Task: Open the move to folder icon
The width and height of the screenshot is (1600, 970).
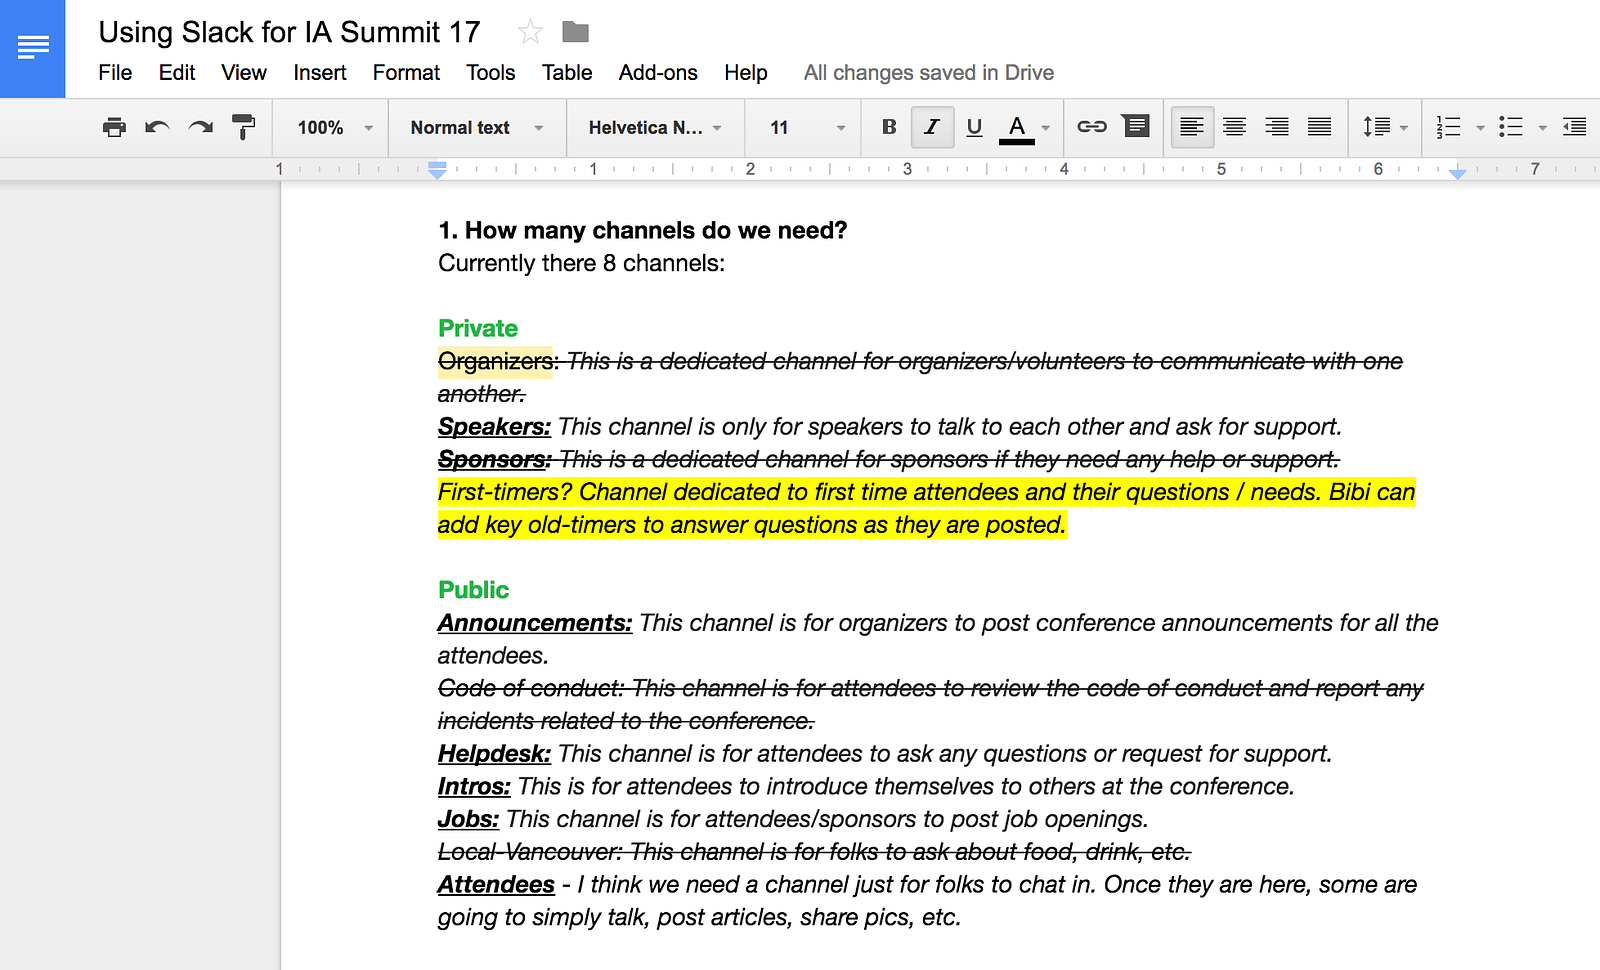Action: [575, 33]
